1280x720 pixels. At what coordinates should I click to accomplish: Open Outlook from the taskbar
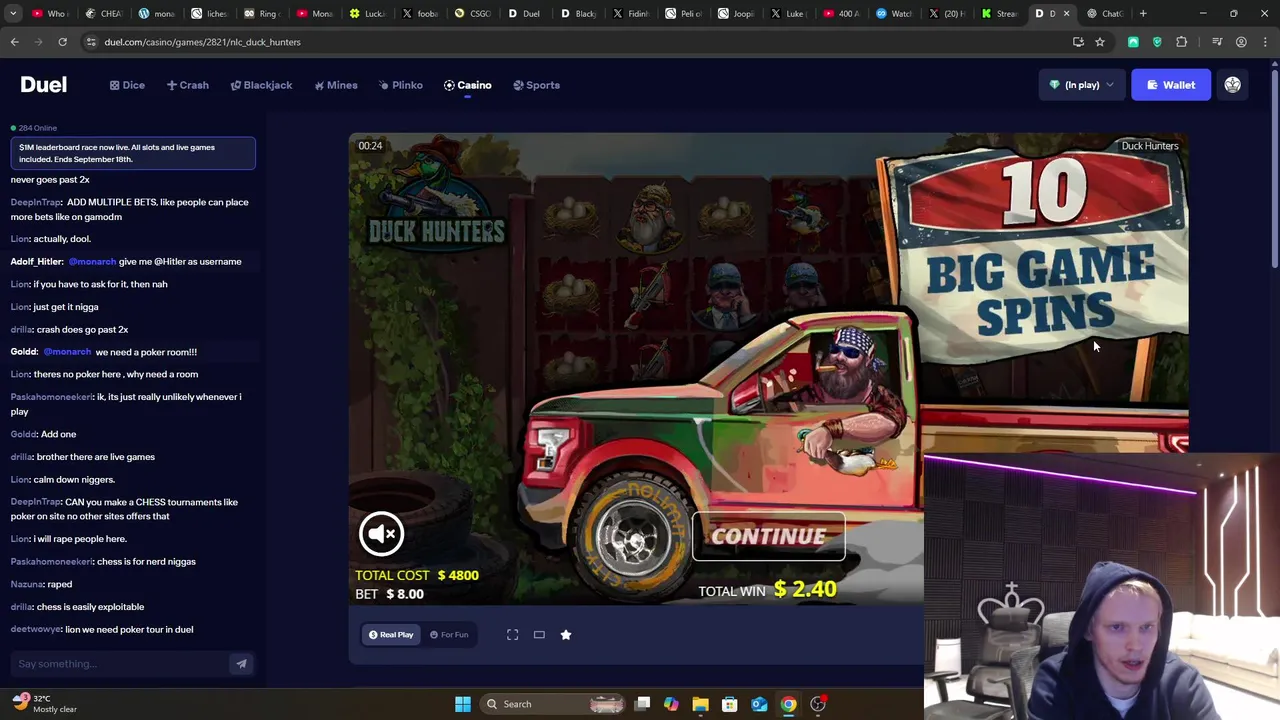759,704
